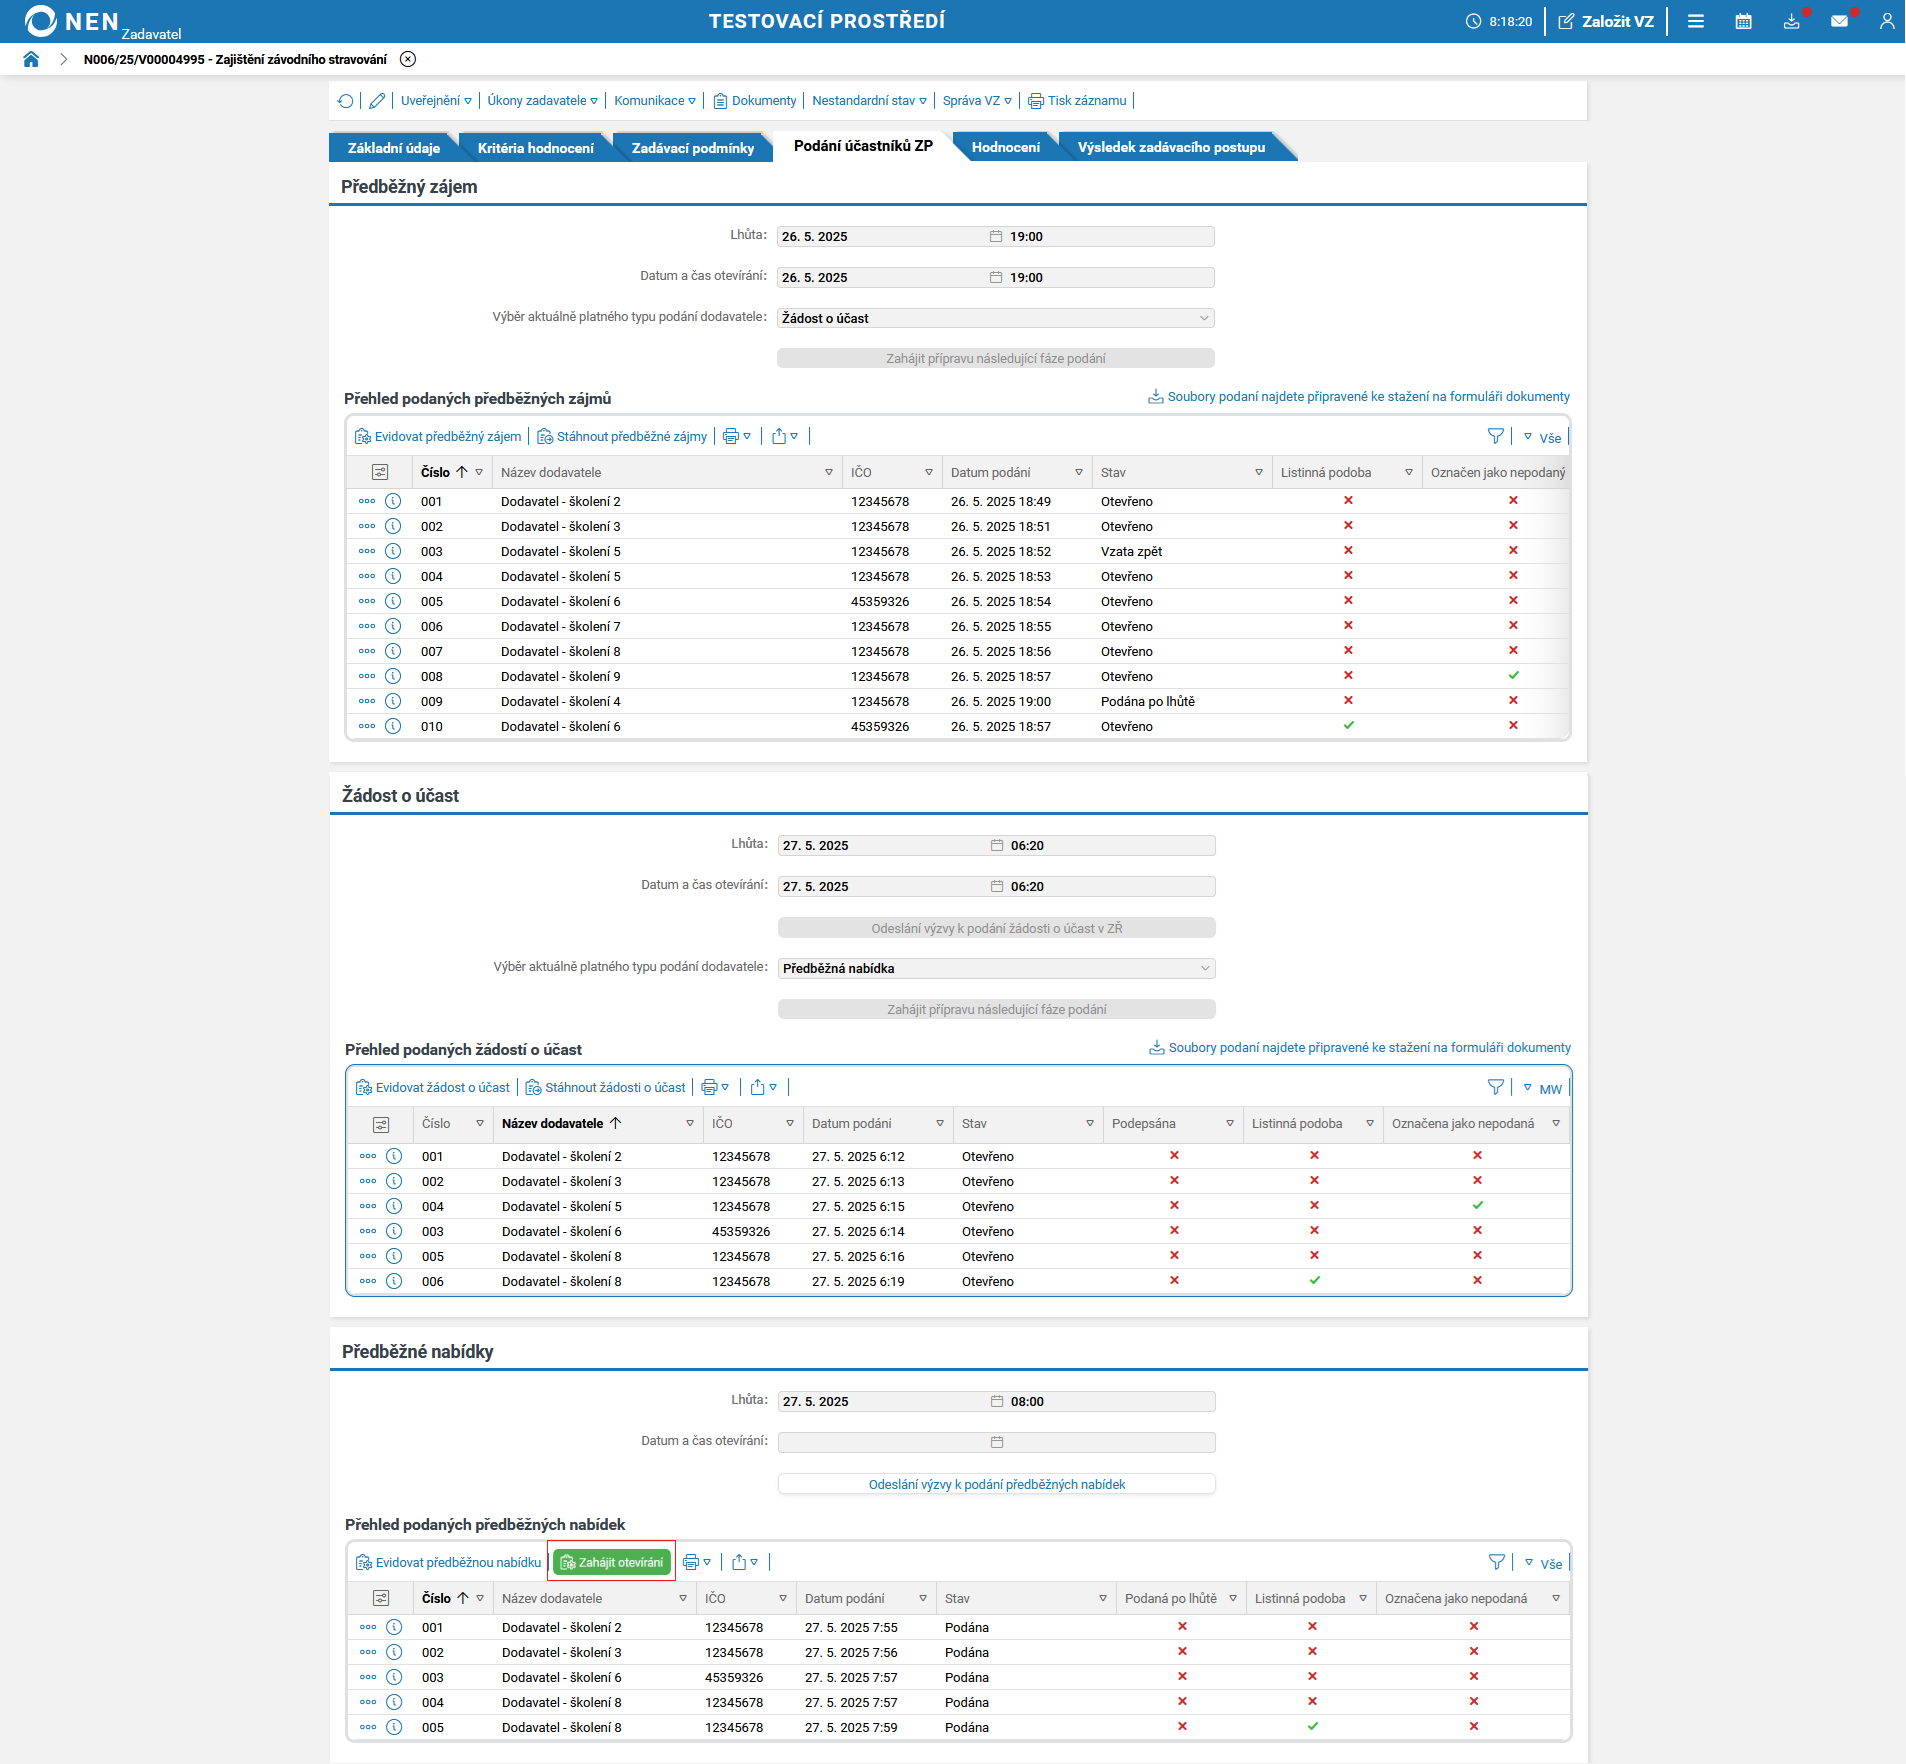This screenshot has height=1764, width=1906.
Task: Click Odeslání výzvy k podání předběžných nabídek
Action: pyautogui.click(x=996, y=1484)
